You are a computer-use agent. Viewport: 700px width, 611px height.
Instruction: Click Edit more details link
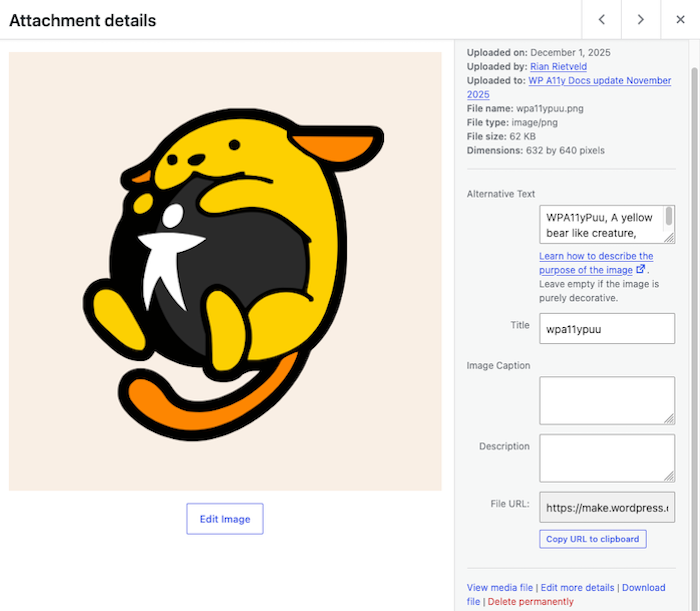pyautogui.click(x=578, y=587)
